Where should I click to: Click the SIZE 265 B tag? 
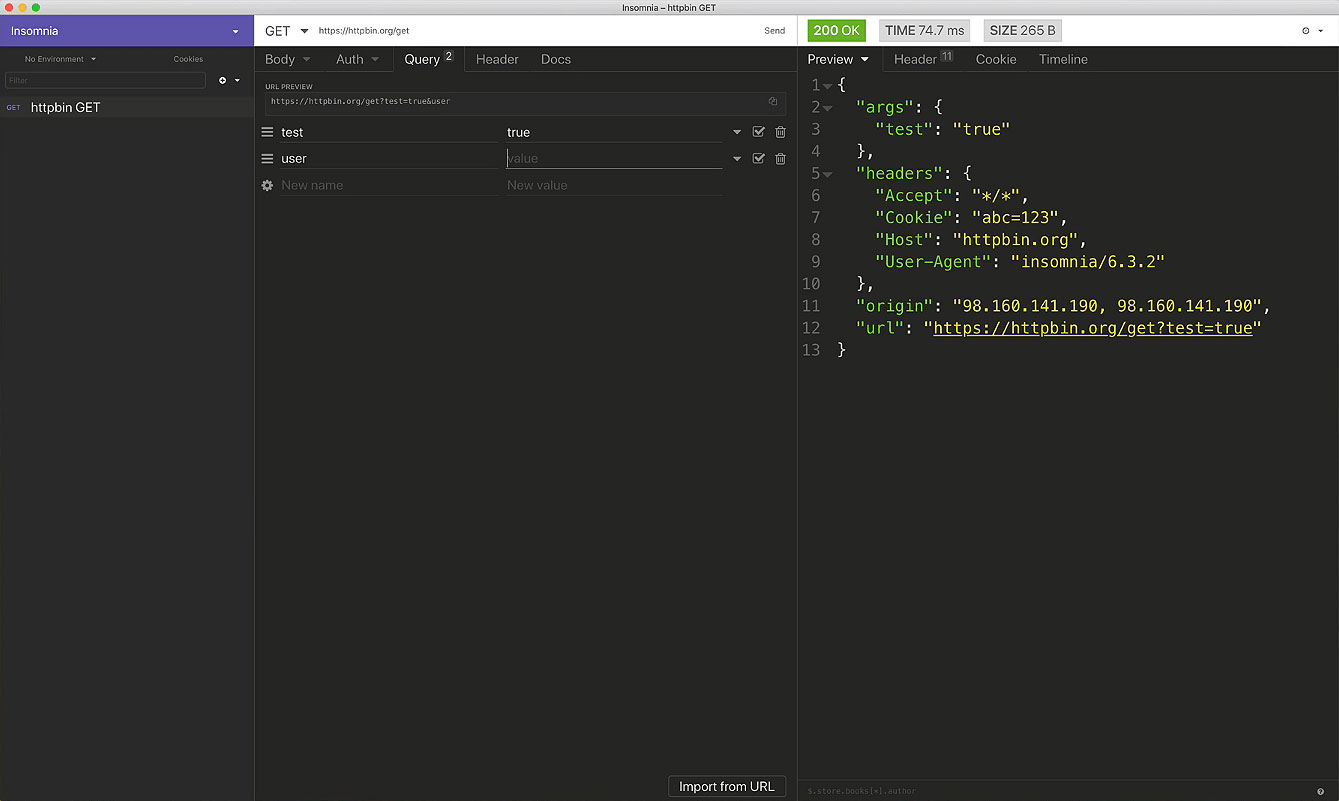(1022, 31)
